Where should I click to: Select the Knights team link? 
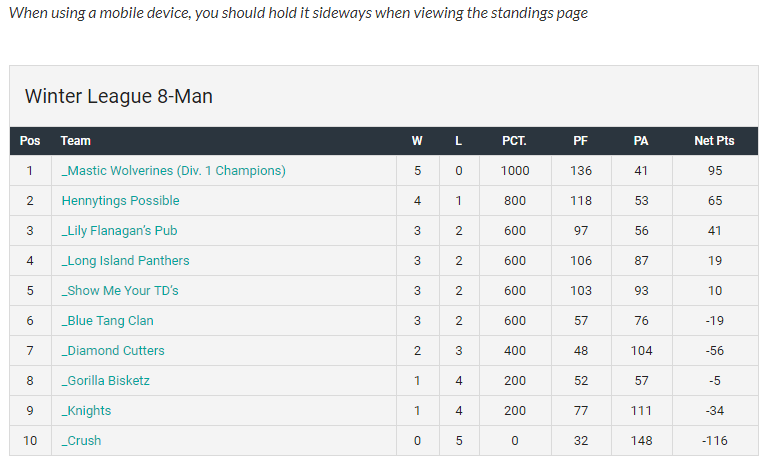point(86,411)
